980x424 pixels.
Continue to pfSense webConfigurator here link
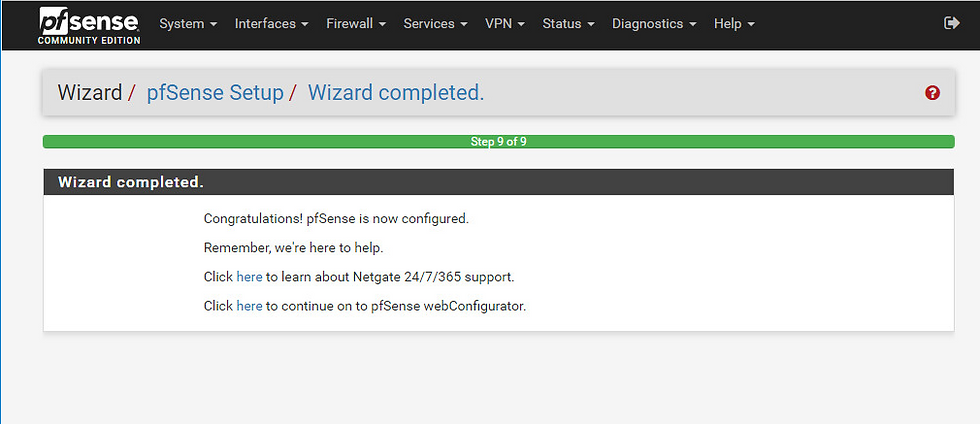point(249,307)
